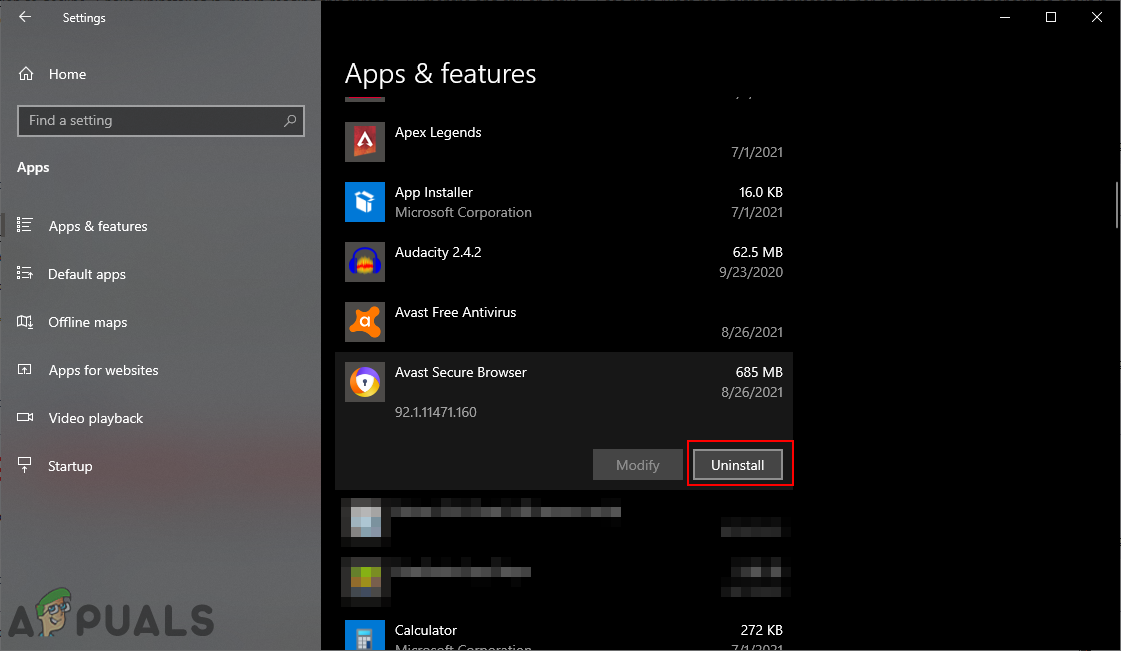Click the 272 KB size value
Viewport: 1121px width, 651px height.
pyautogui.click(x=761, y=630)
